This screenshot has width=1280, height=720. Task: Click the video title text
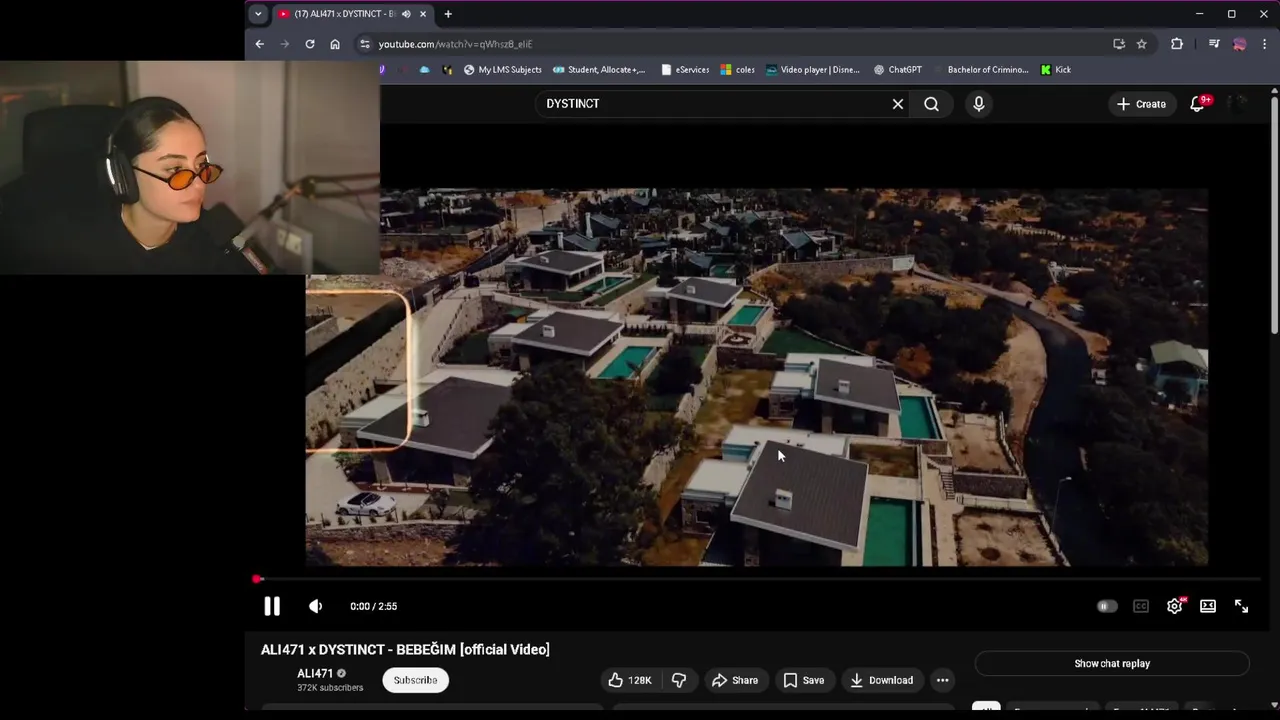pos(405,649)
